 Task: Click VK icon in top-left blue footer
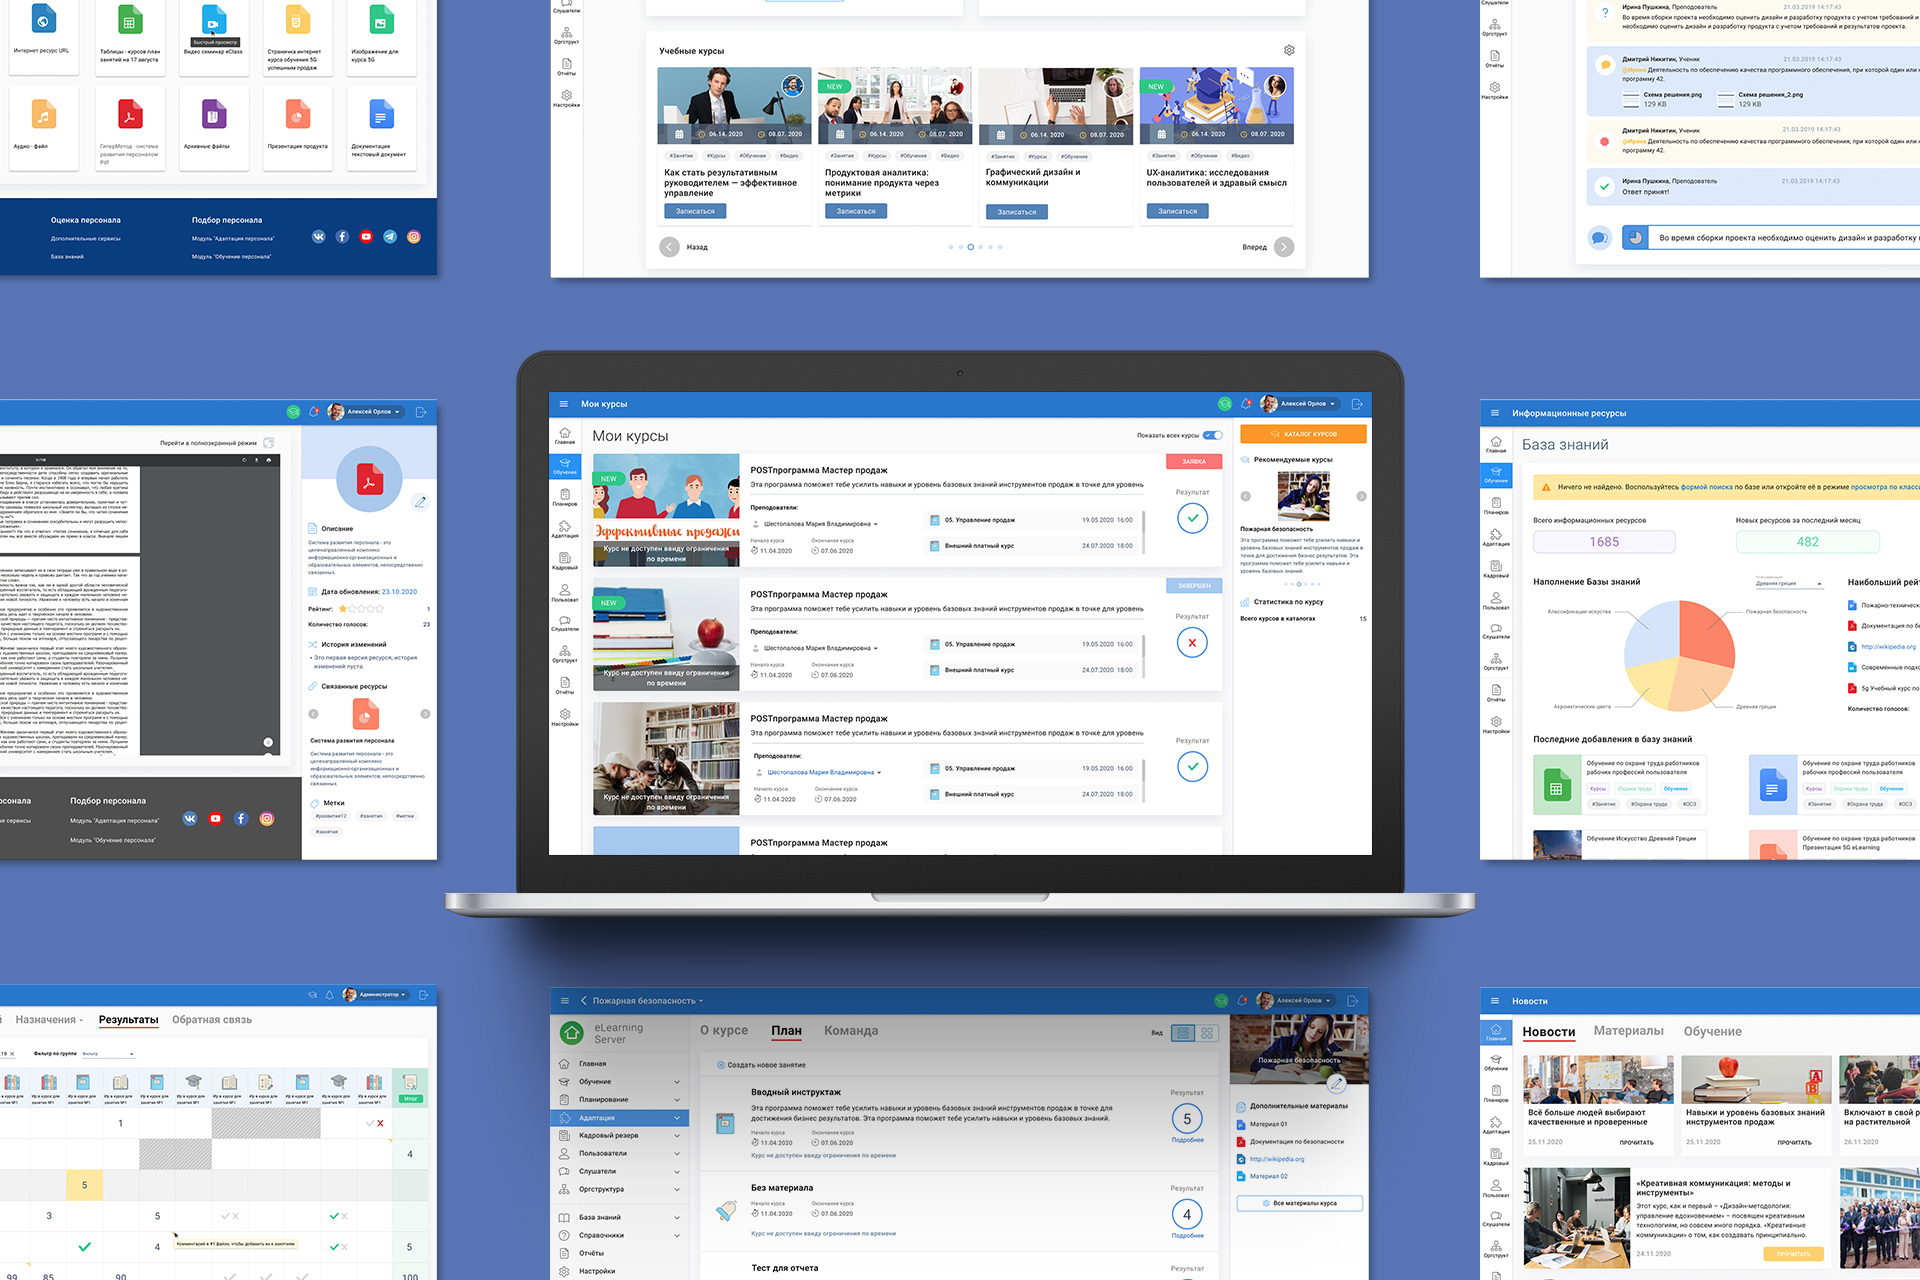(318, 237)
